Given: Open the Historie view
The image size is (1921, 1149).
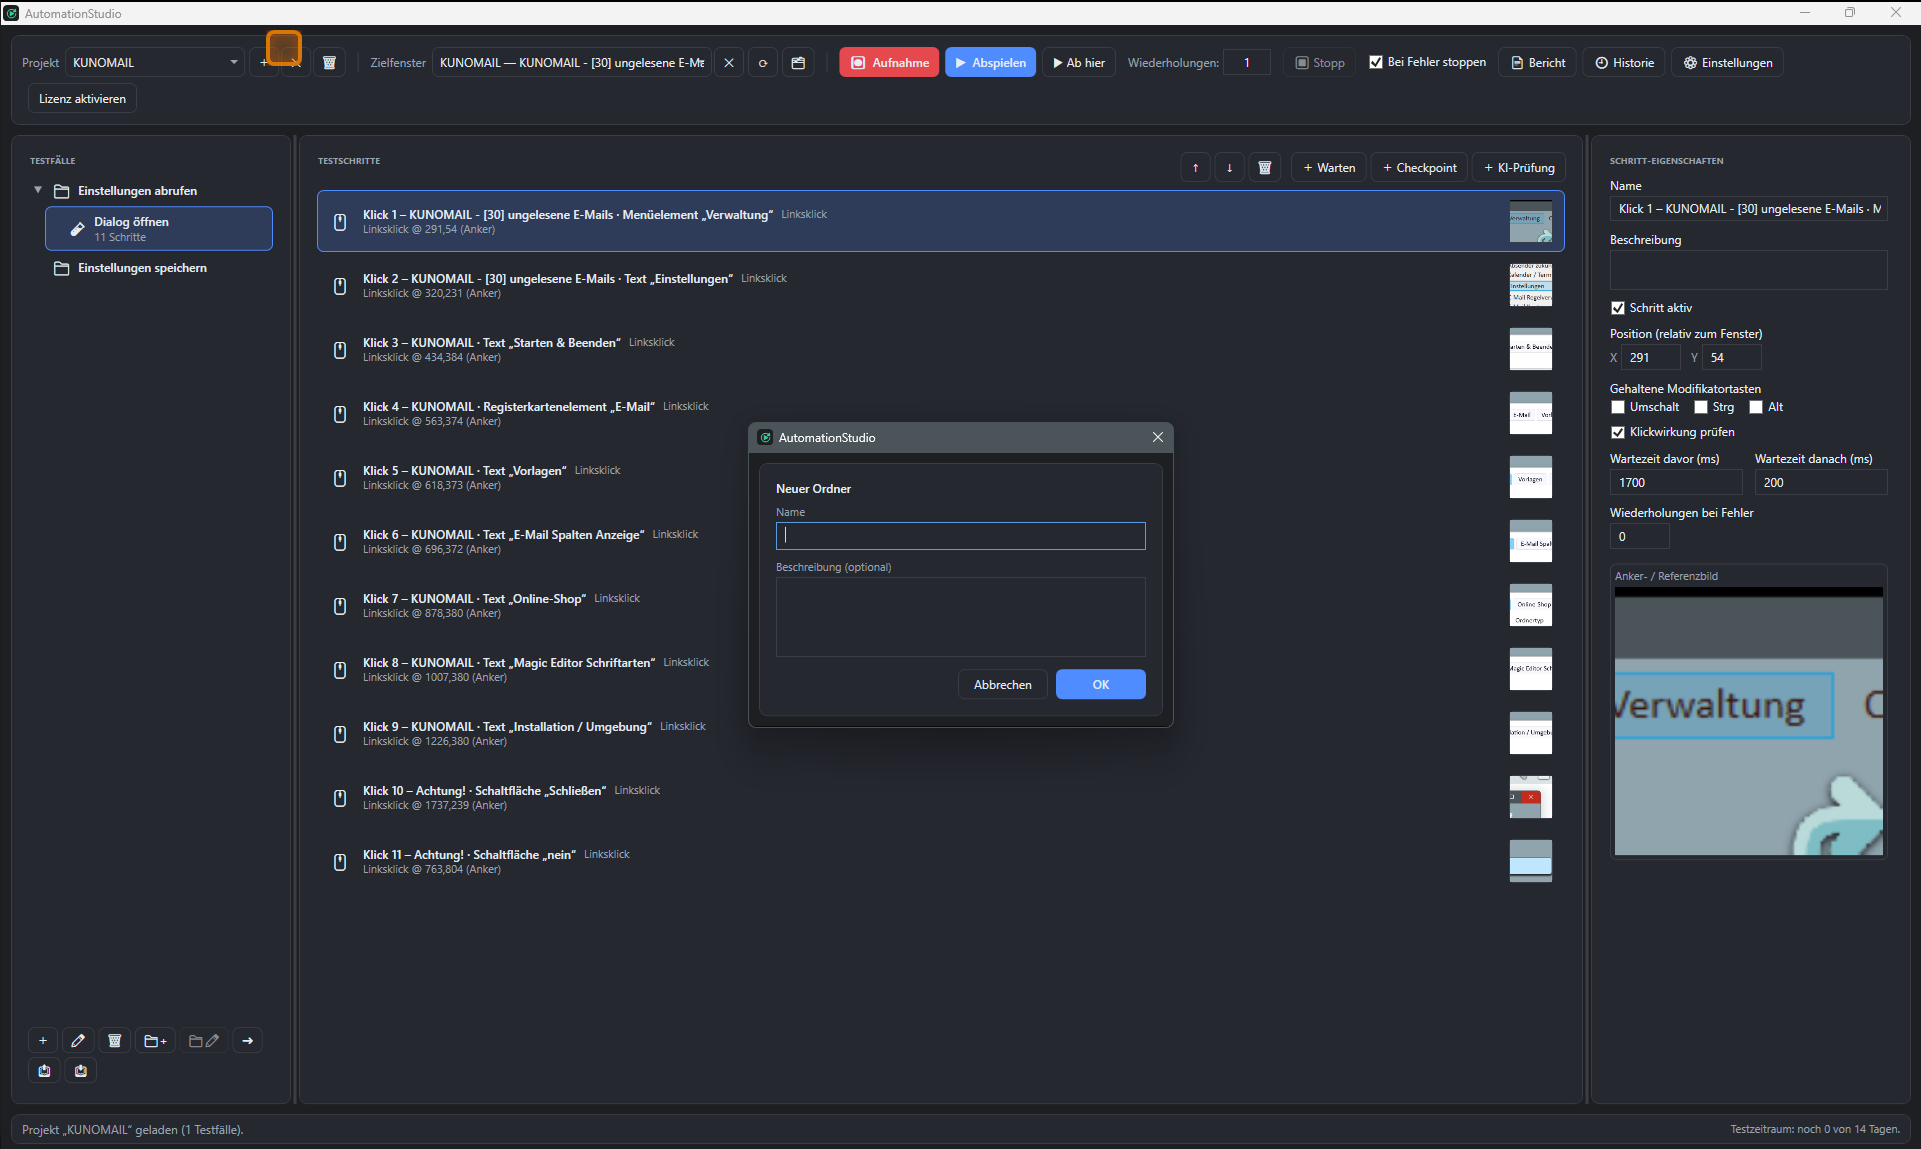Looking at the screenshot, I should 1624,63.
